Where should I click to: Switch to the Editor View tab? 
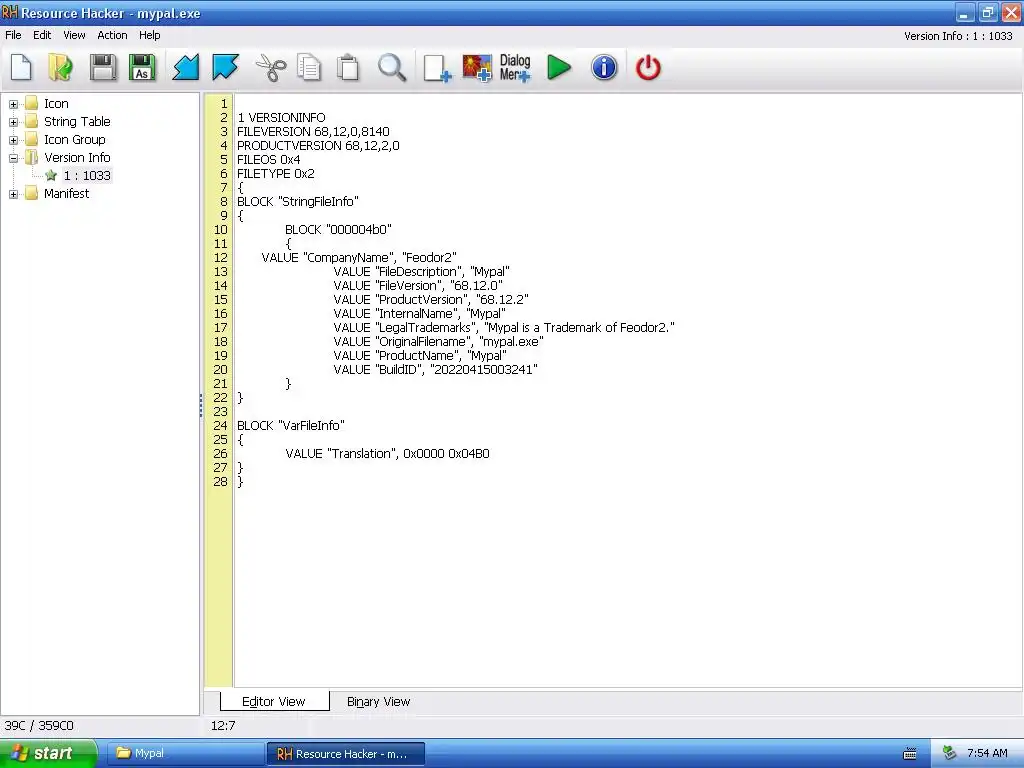tap(274, 701)
